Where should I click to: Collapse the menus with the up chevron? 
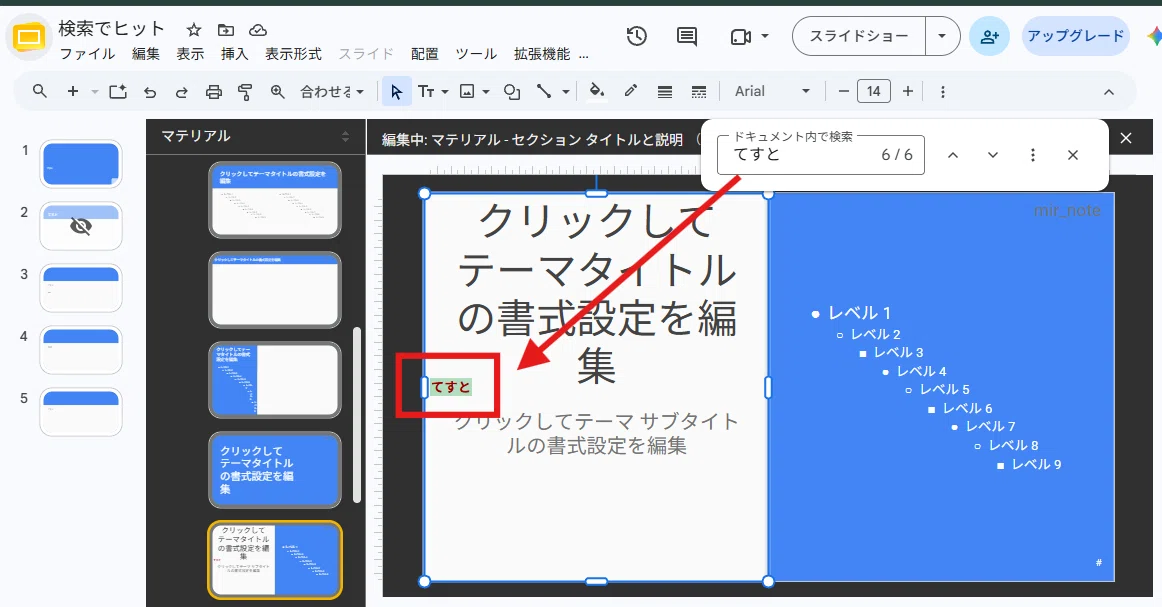[x=1109, y=92]
